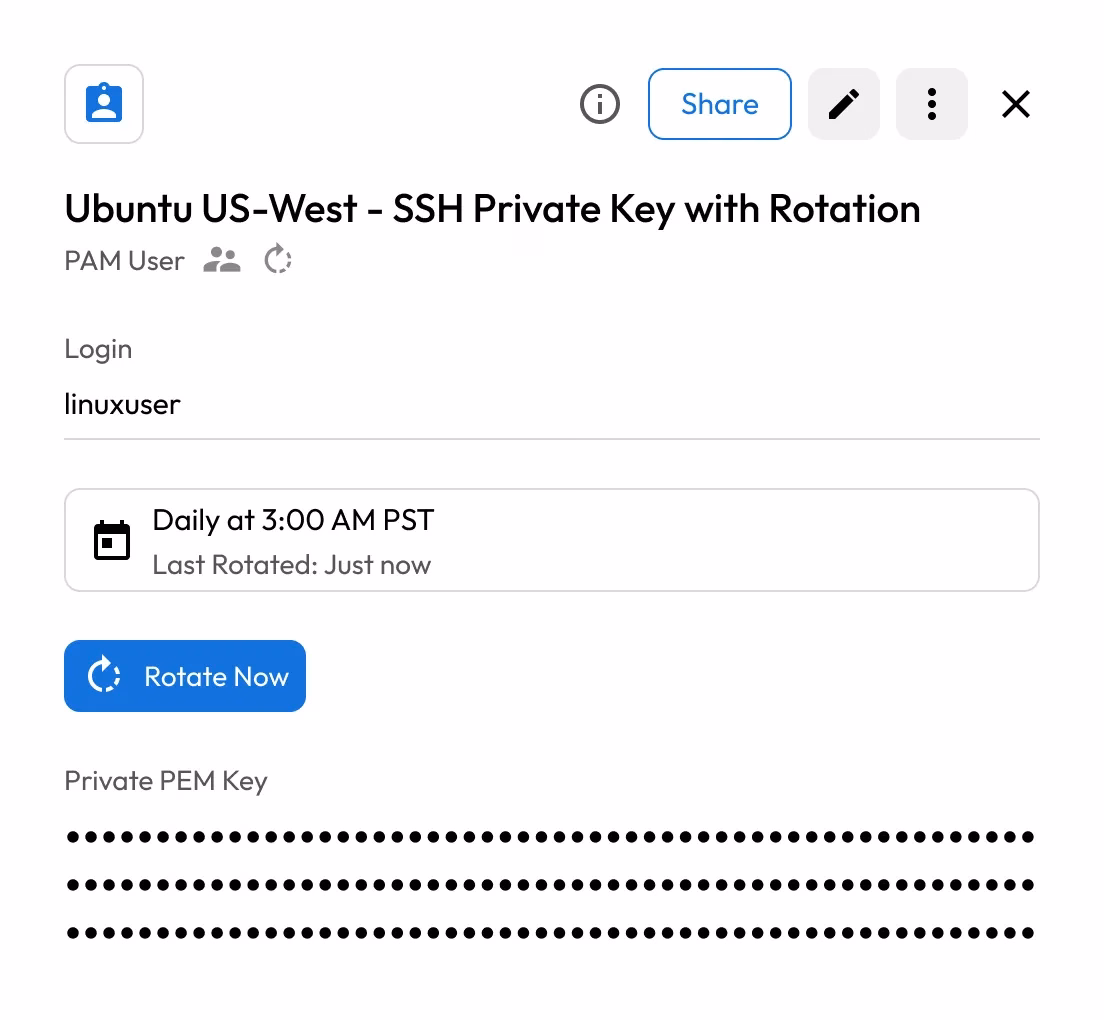Viewport: 1104px width, 1020px height.
Task: Click the linuxuser login value
Action: coord(122,405)
